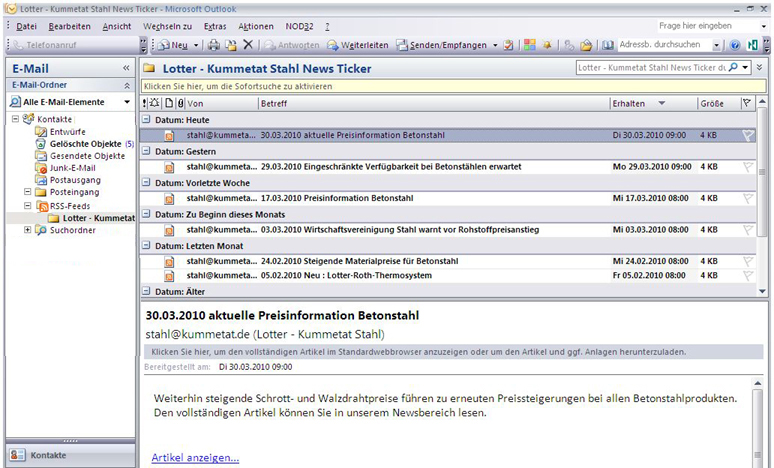
Task: Click the Kontakte button at pane bottom
Action: click(x=70, y=455)
